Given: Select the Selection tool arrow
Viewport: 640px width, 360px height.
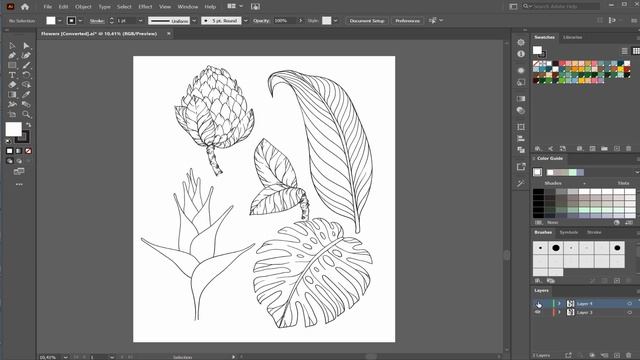Looking at the screenshot, I should (12, 46).
